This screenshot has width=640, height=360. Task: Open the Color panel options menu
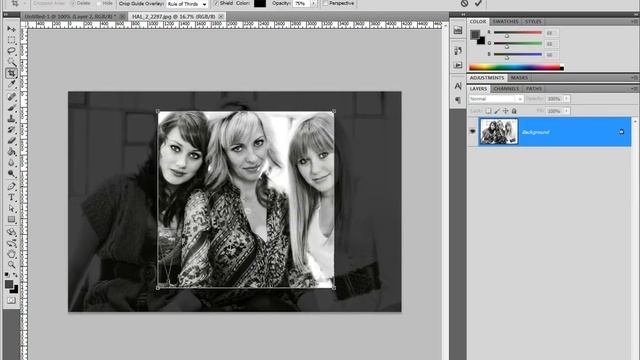pyautogui.click(x=634, y=21)
